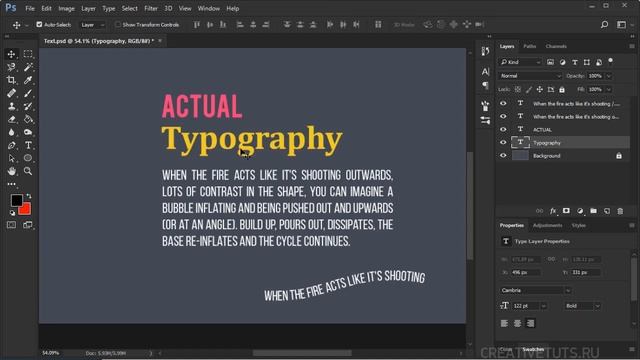Toggle the Auto-Select checkbox
Image resolution: width=640 pixels, height=360 pixels.
[x=39, y=24]
